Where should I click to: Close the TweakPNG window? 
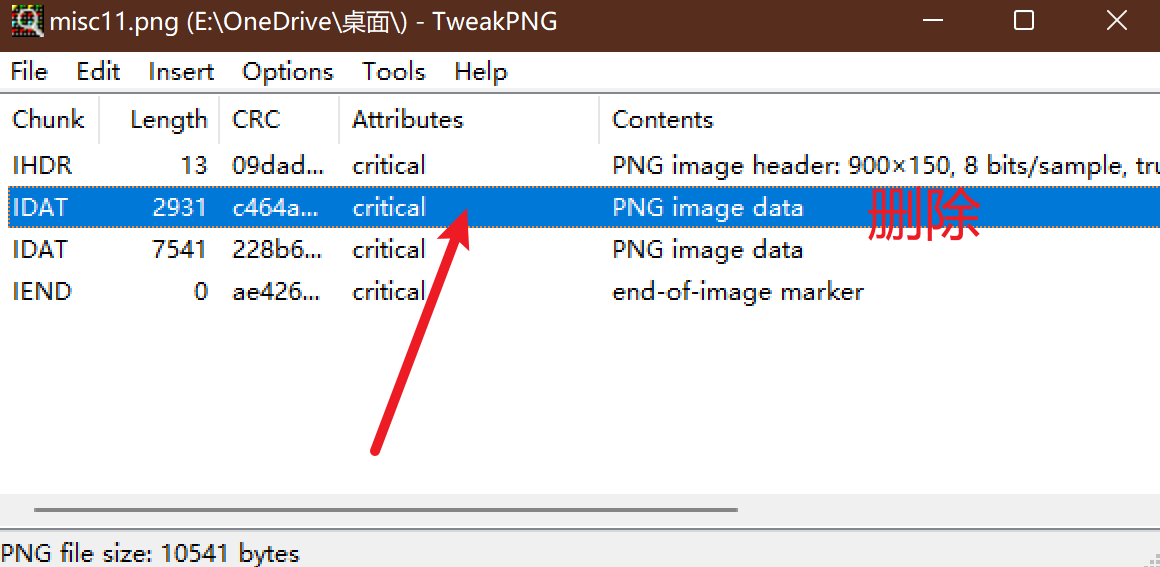[1117, 21]
